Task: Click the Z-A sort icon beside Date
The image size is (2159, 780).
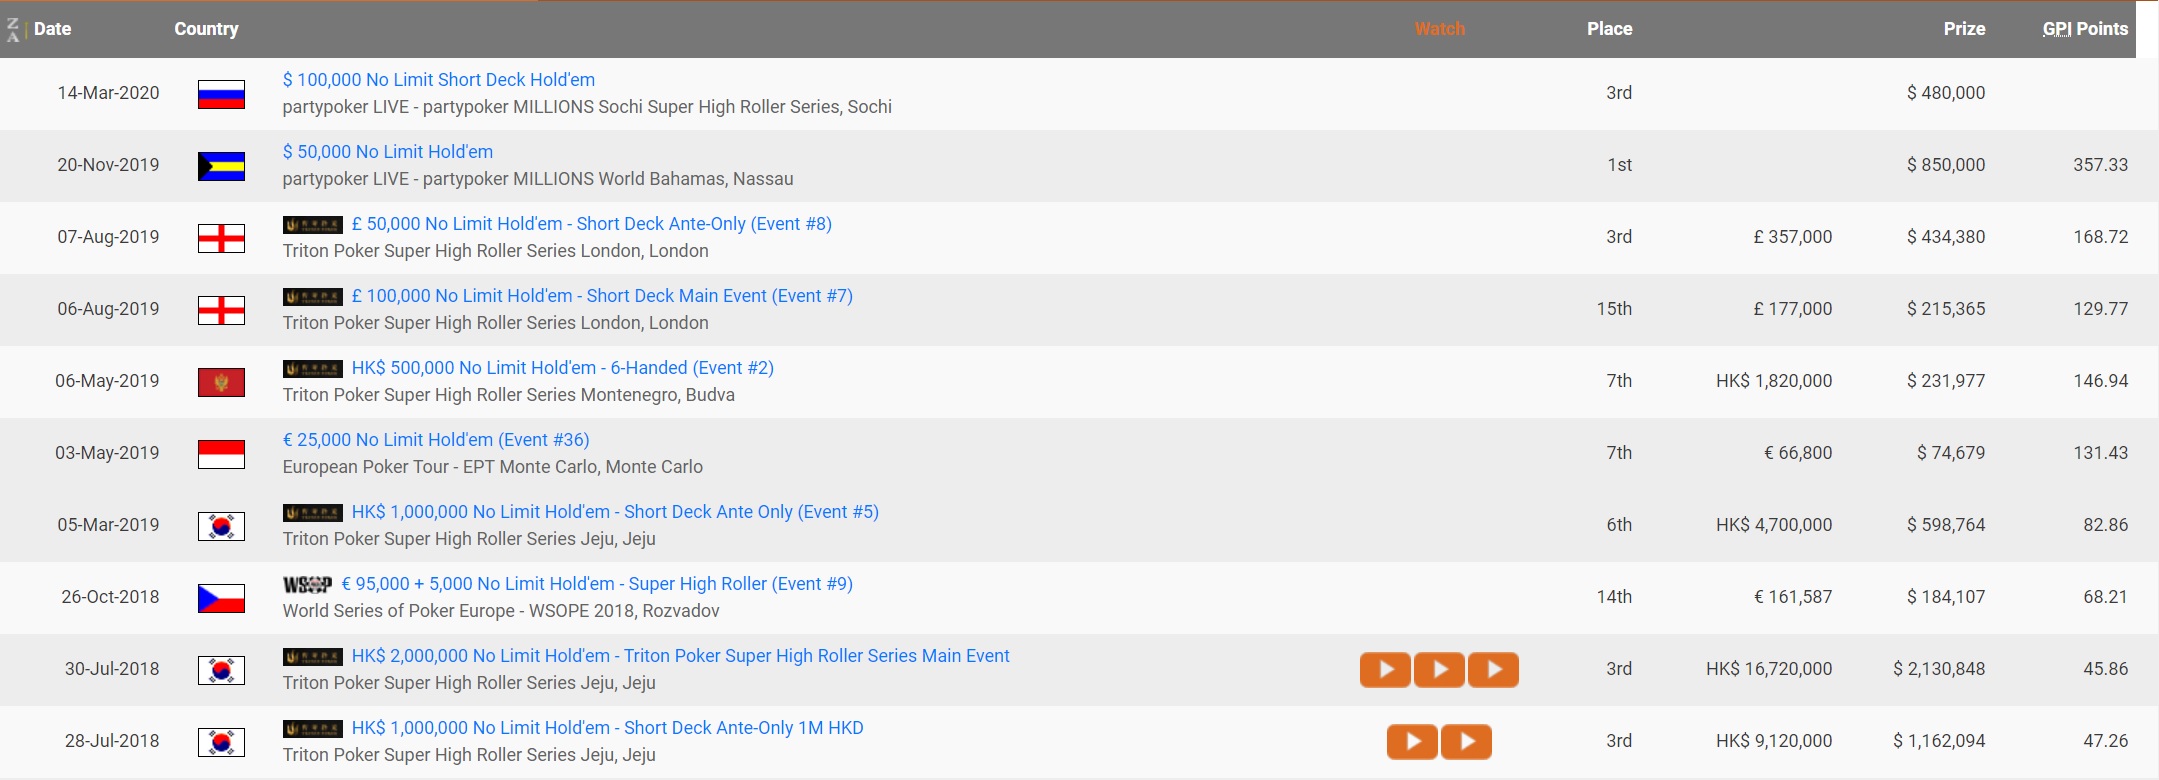Action: pos(13,30)
